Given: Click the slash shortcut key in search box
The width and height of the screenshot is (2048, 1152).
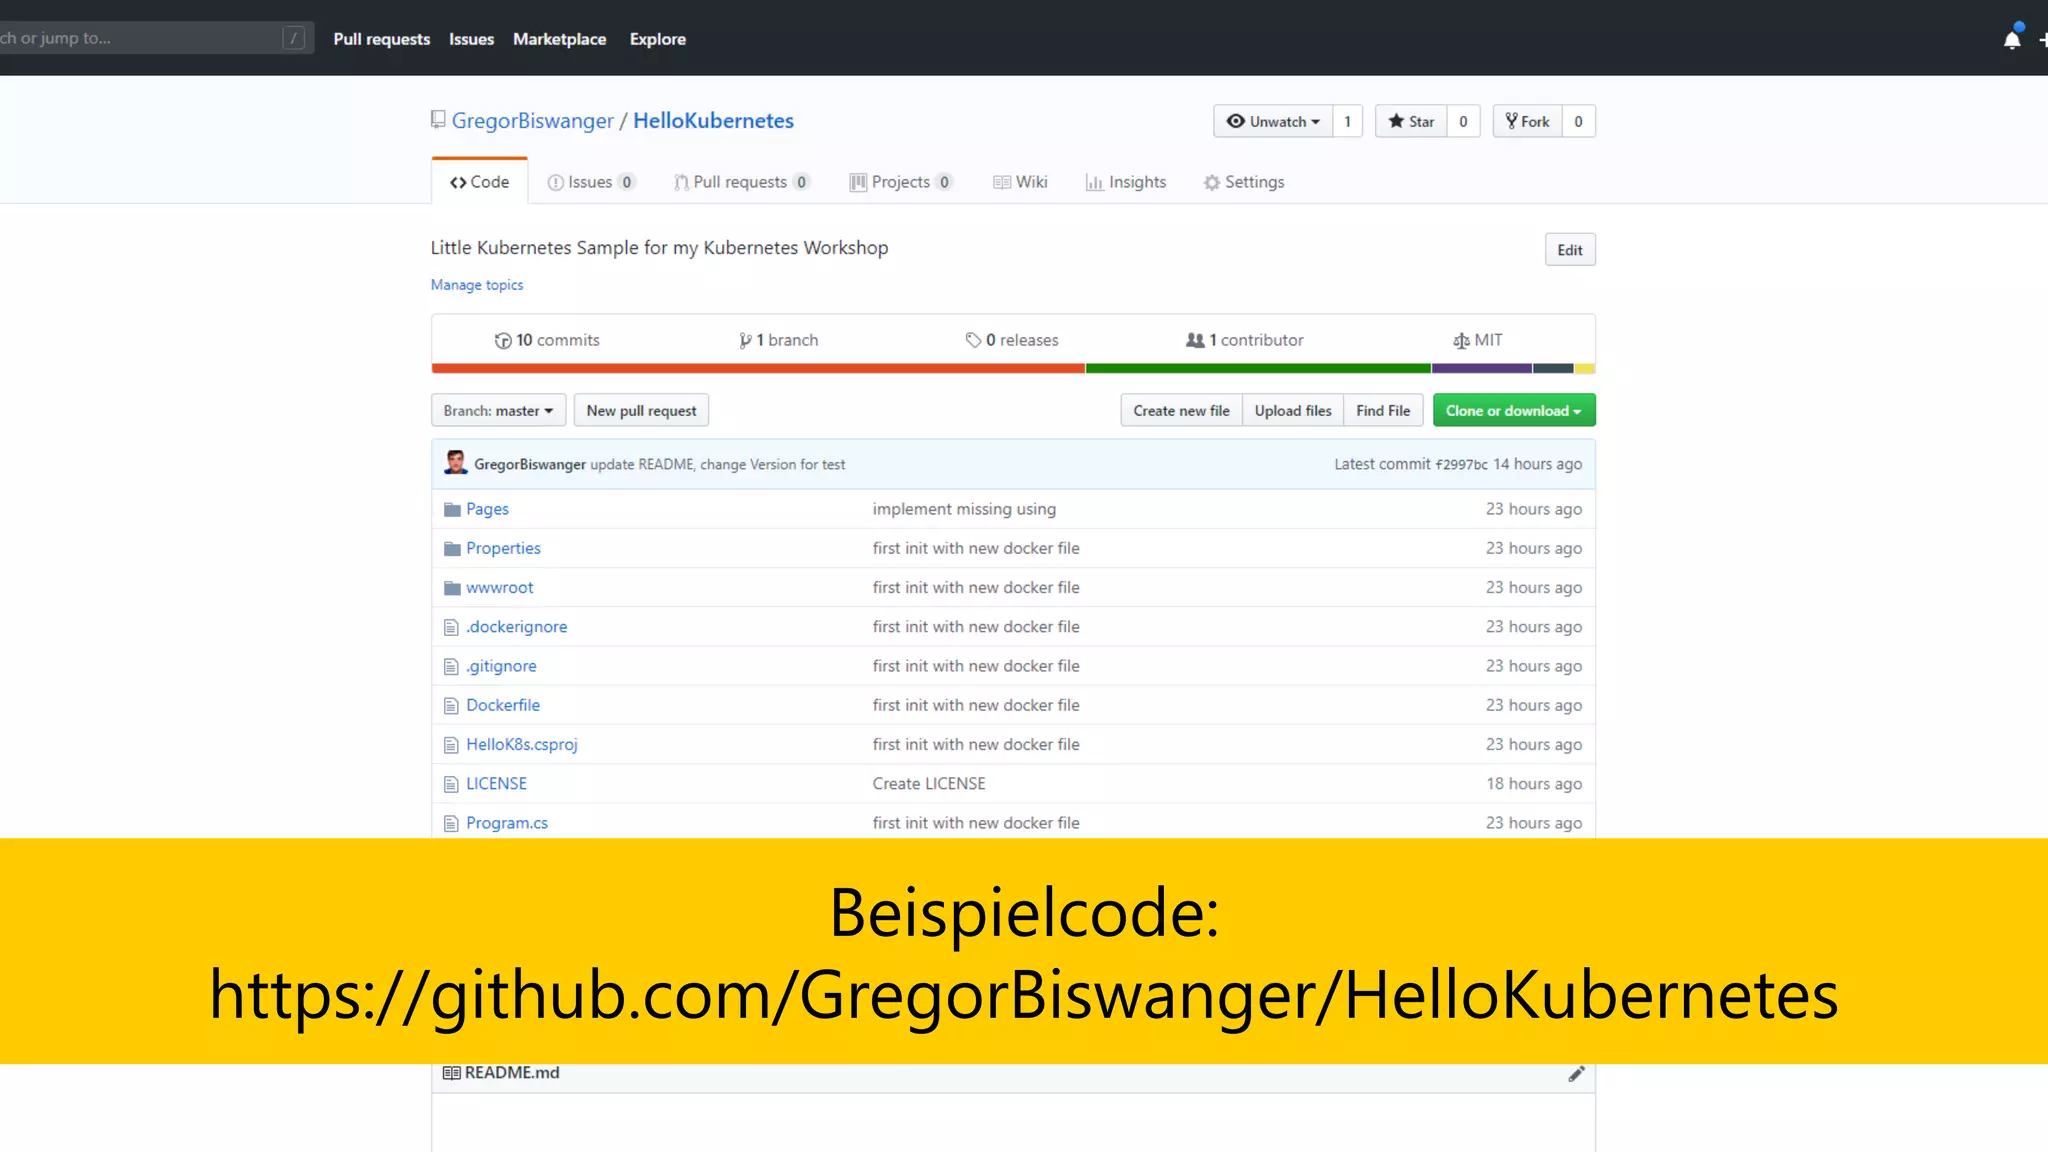Looking at the screenshot, I should coord(293,38).
